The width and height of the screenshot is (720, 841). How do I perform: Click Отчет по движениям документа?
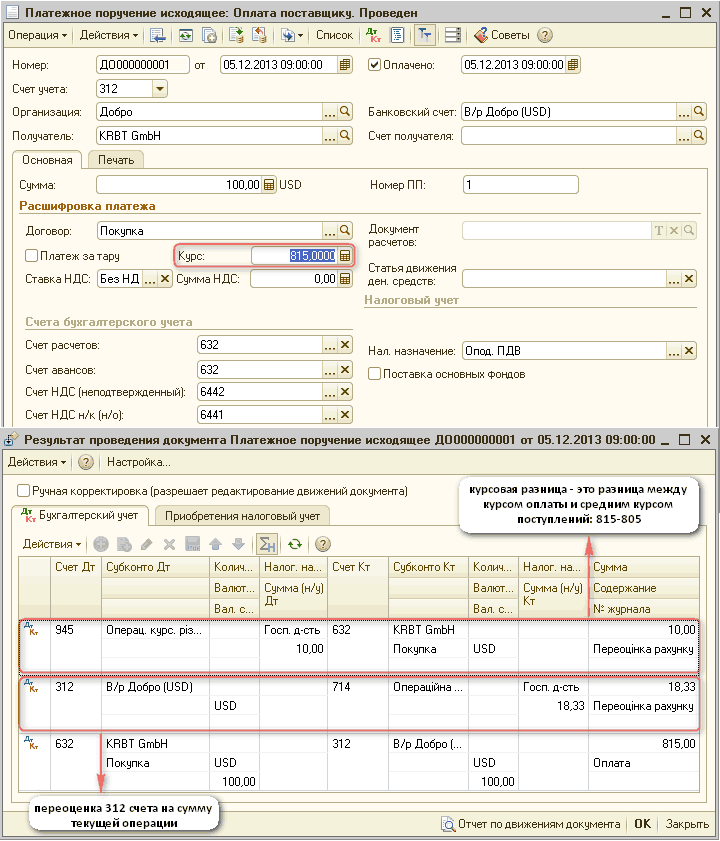pyautogui.click(x=531, y=825)
